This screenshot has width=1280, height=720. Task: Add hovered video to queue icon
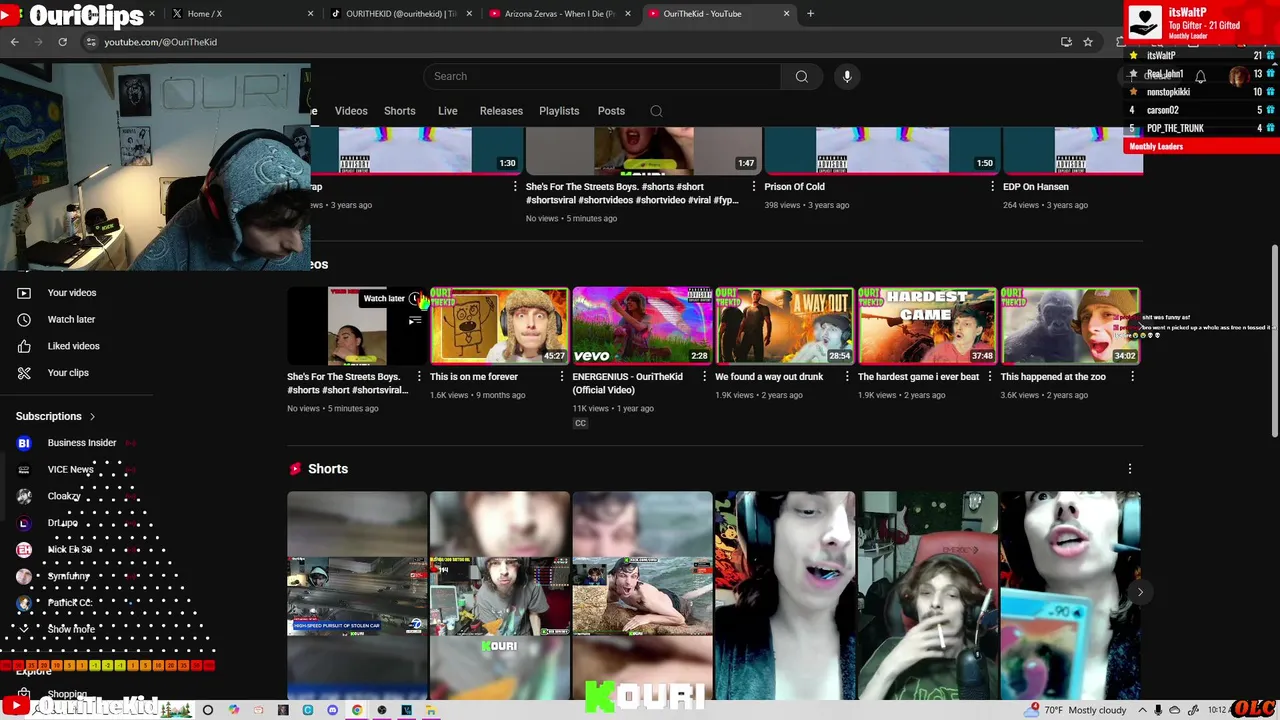(415, 320)
